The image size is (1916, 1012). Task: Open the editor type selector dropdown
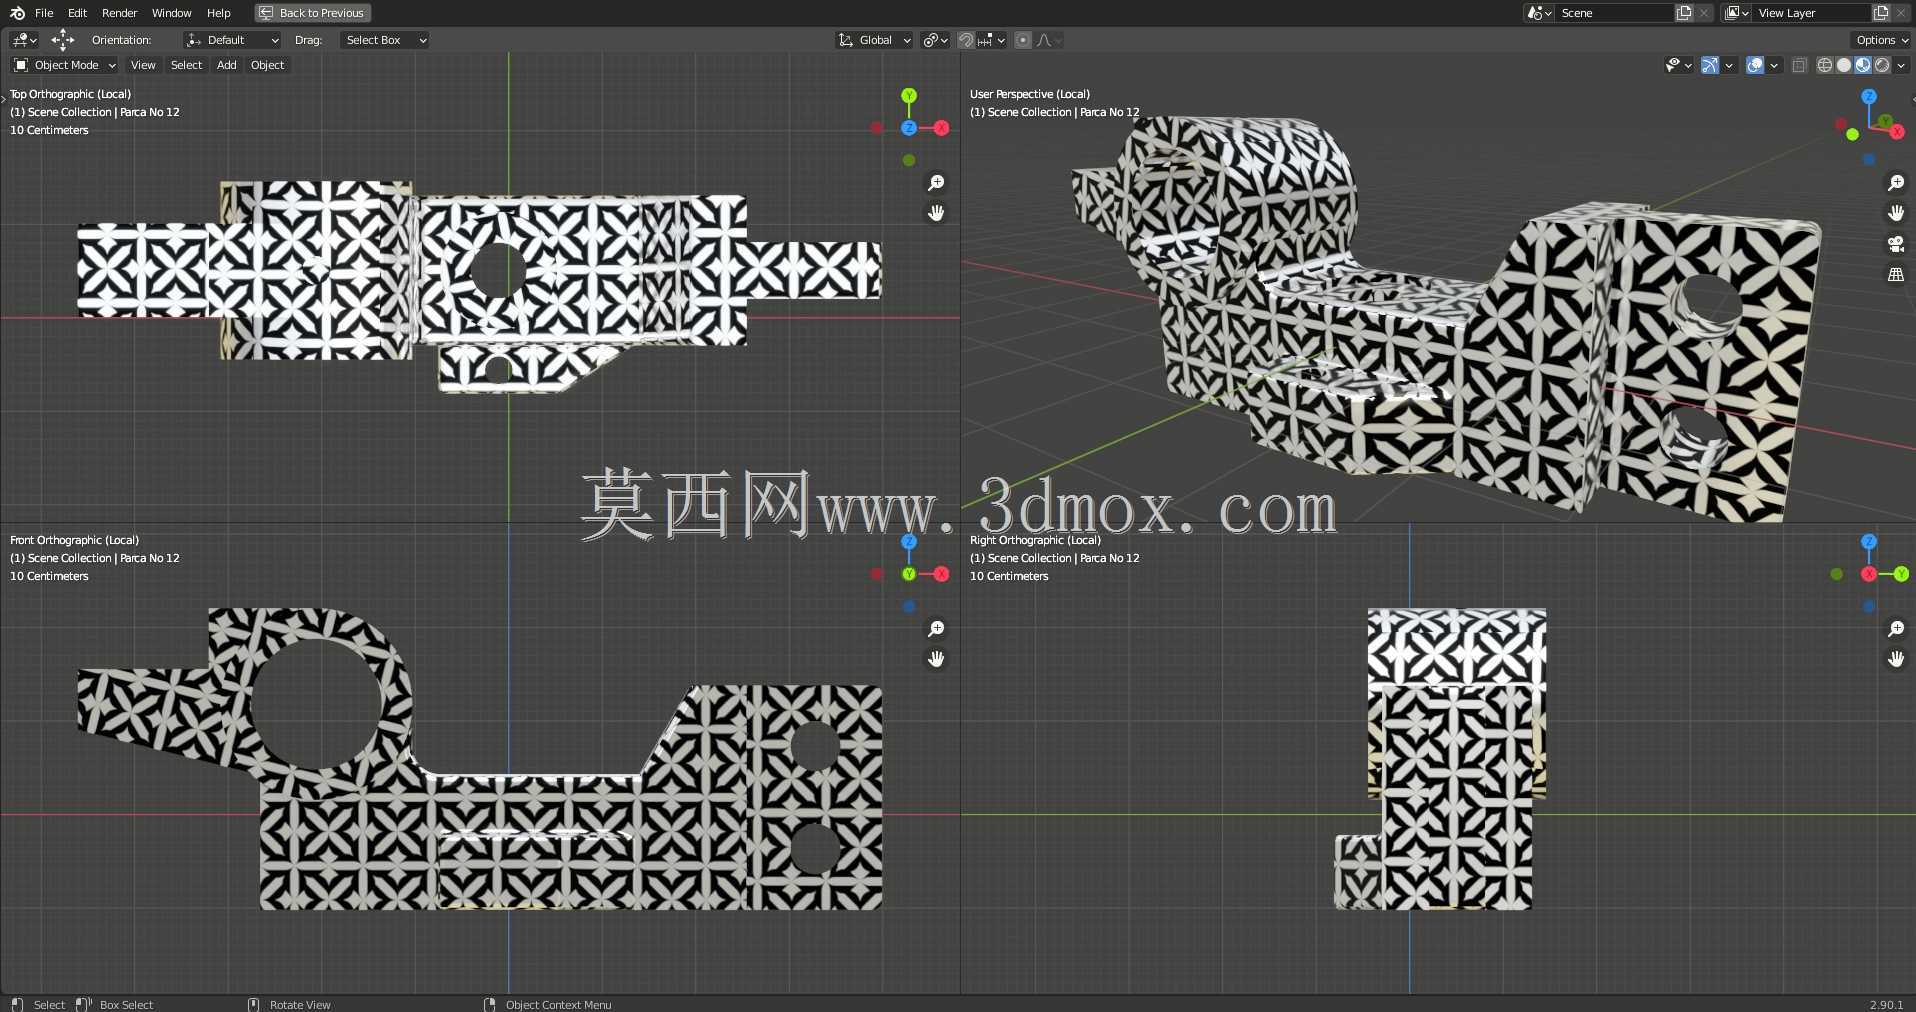24,40
